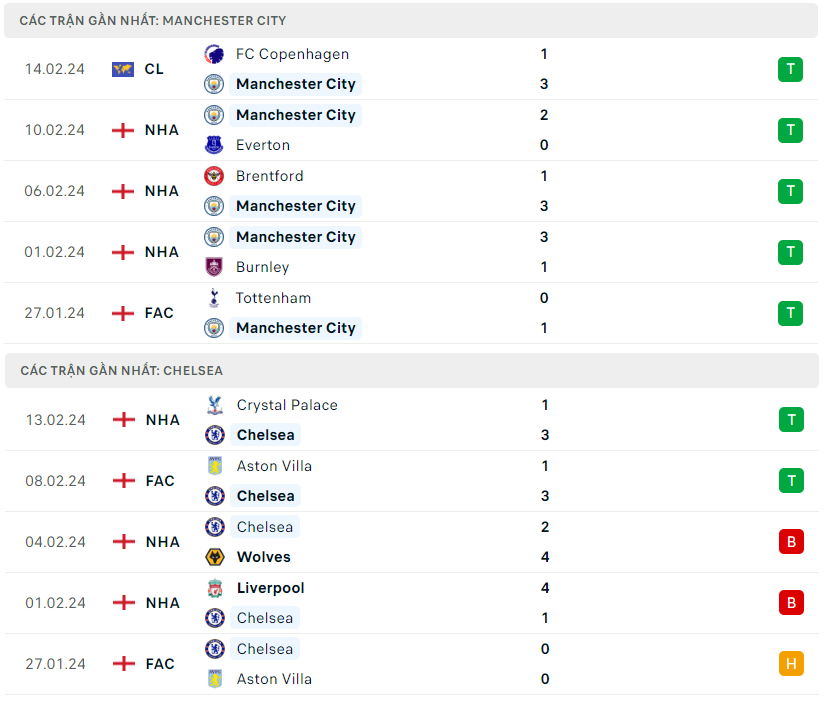Click the Everton club crest
Image resolution: width=824 pixels, height=701 pixels.
[214, 145]
